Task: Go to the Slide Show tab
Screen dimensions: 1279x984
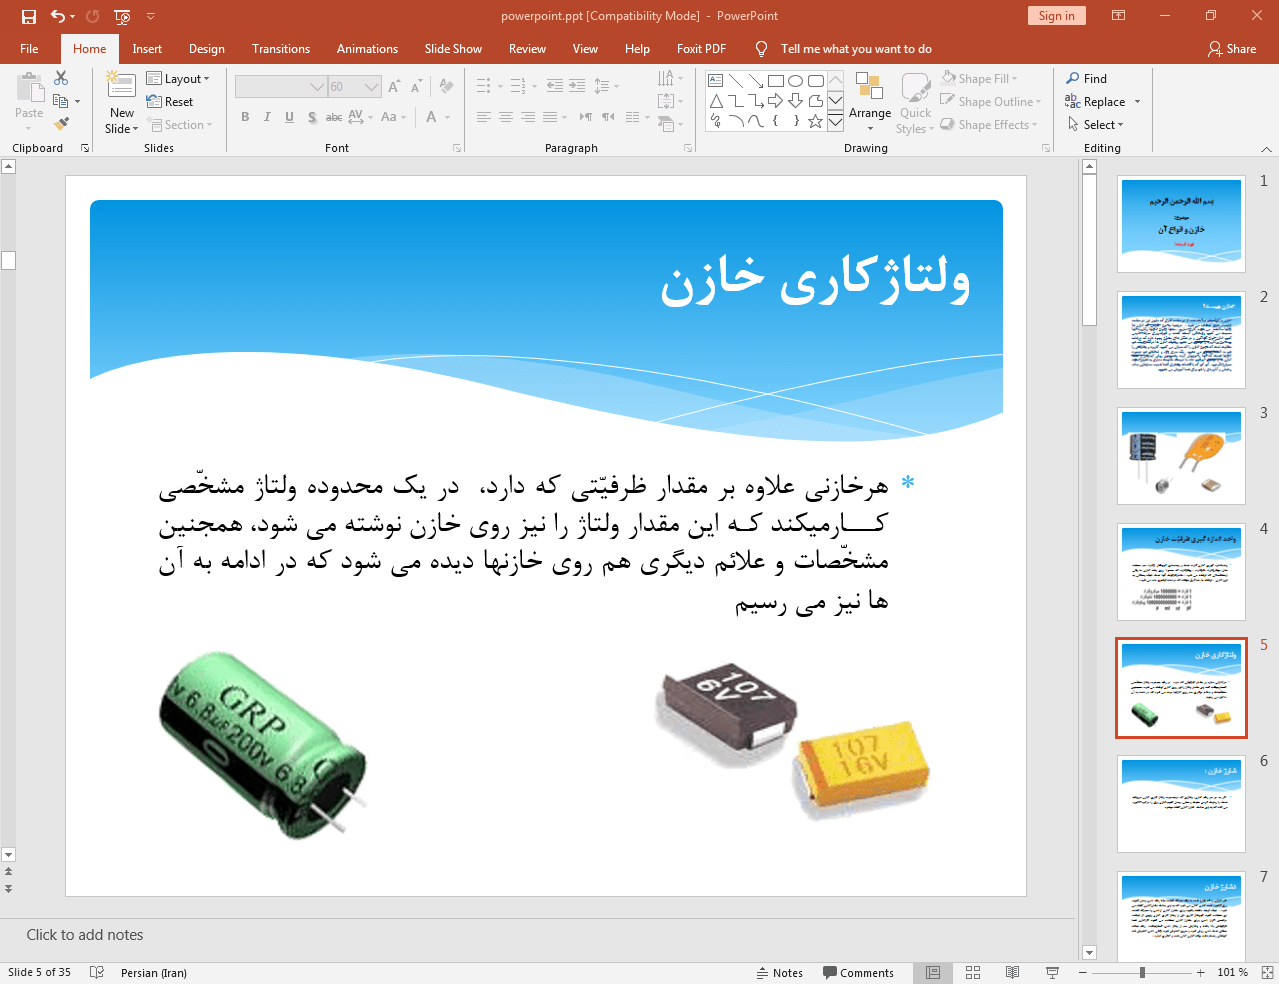Action: click(x=453, y=48)
